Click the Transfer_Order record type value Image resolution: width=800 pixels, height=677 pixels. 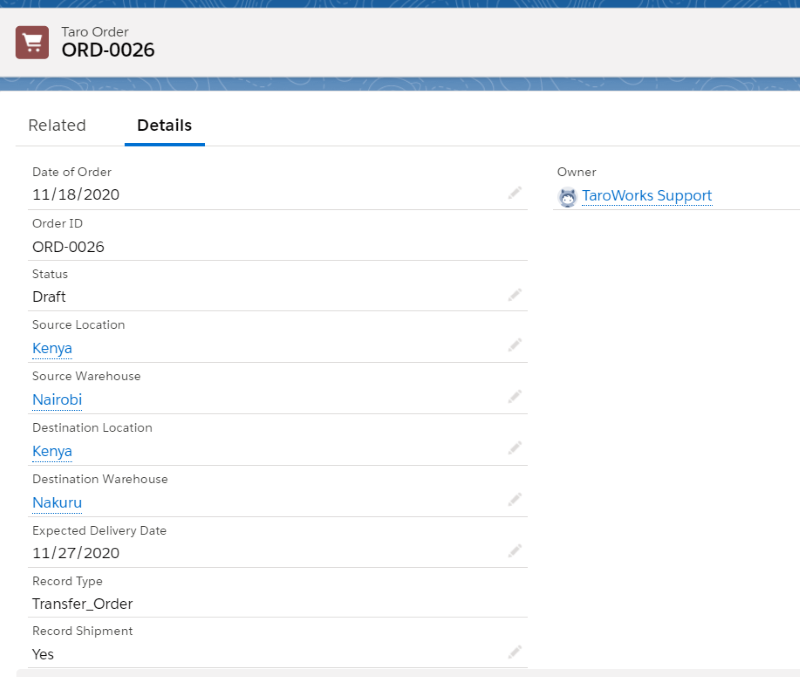click(82, 604)
